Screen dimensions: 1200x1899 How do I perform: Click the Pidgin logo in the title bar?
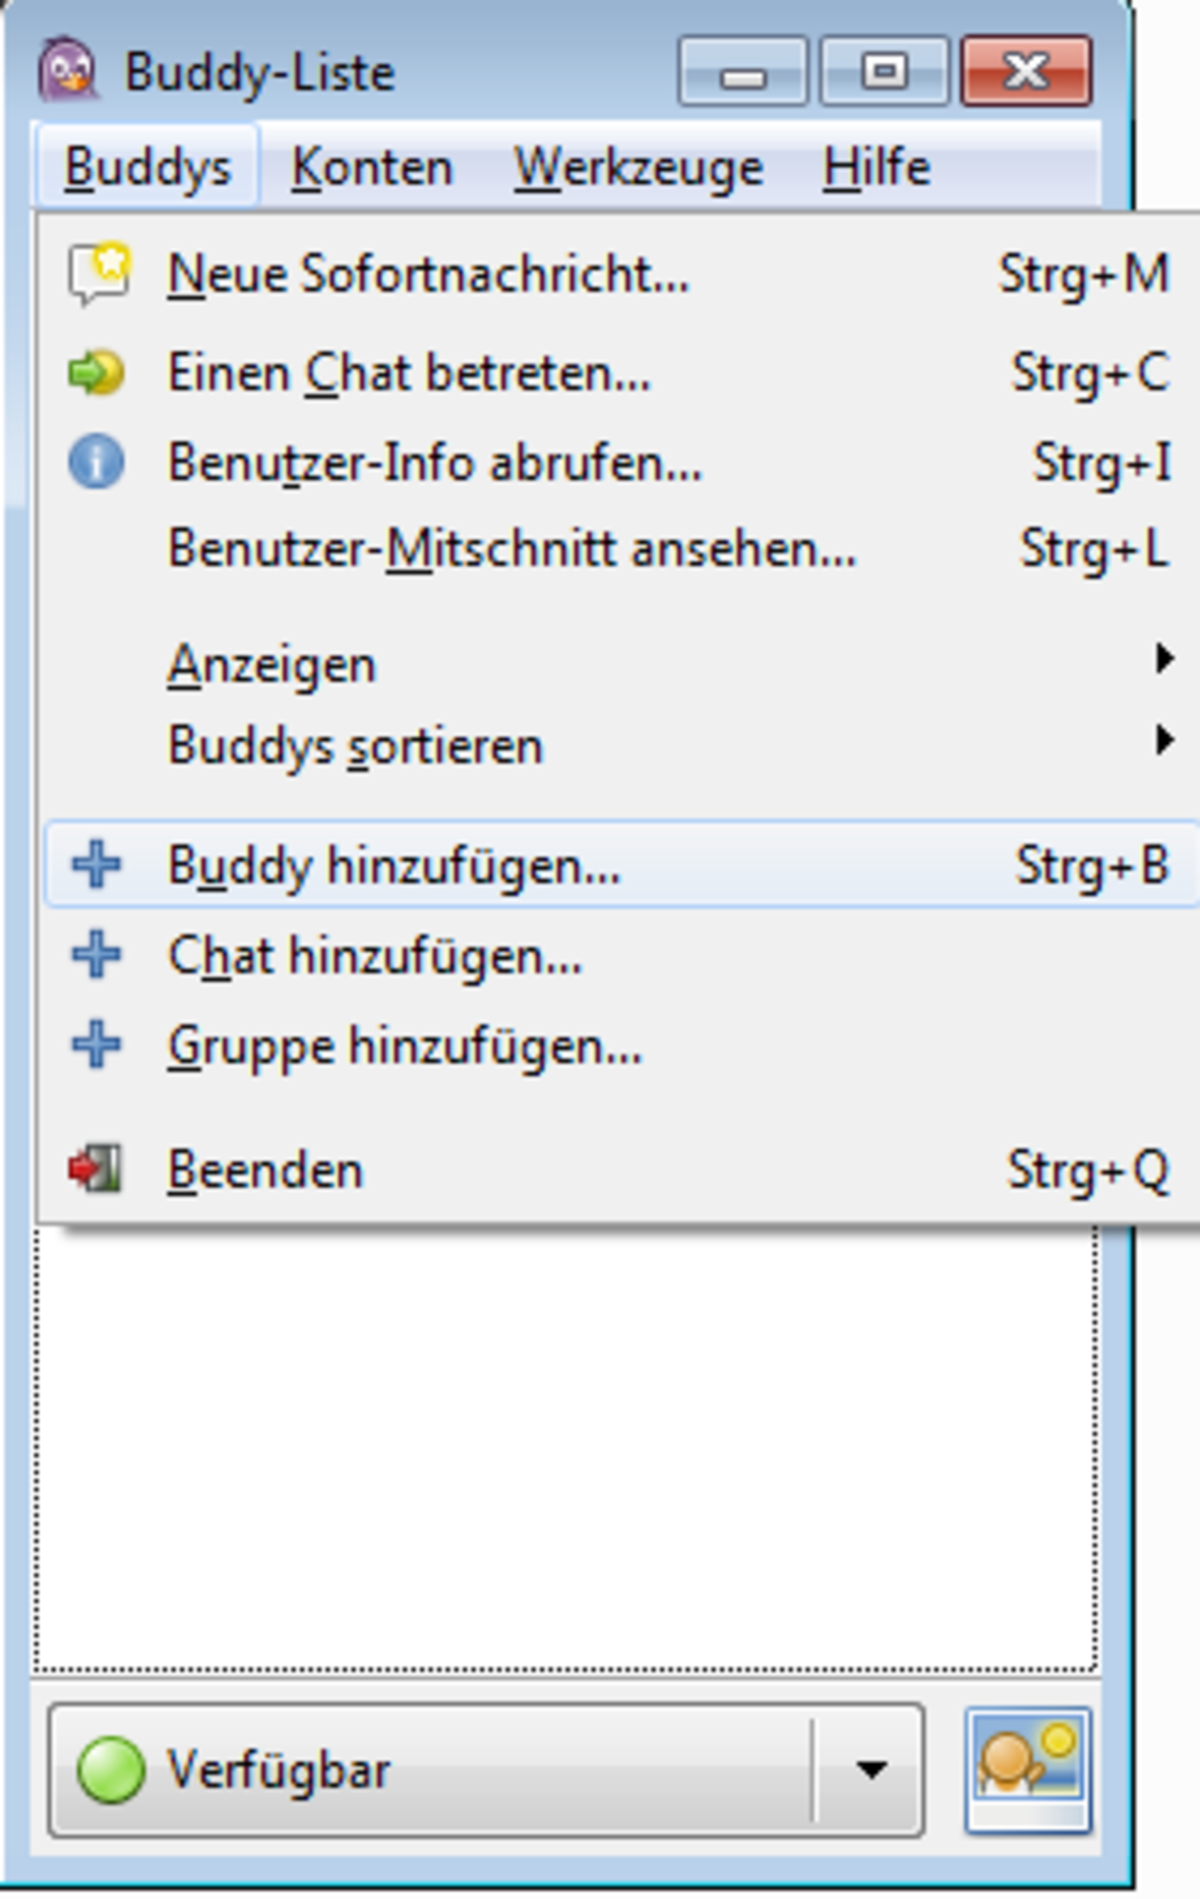68,70
